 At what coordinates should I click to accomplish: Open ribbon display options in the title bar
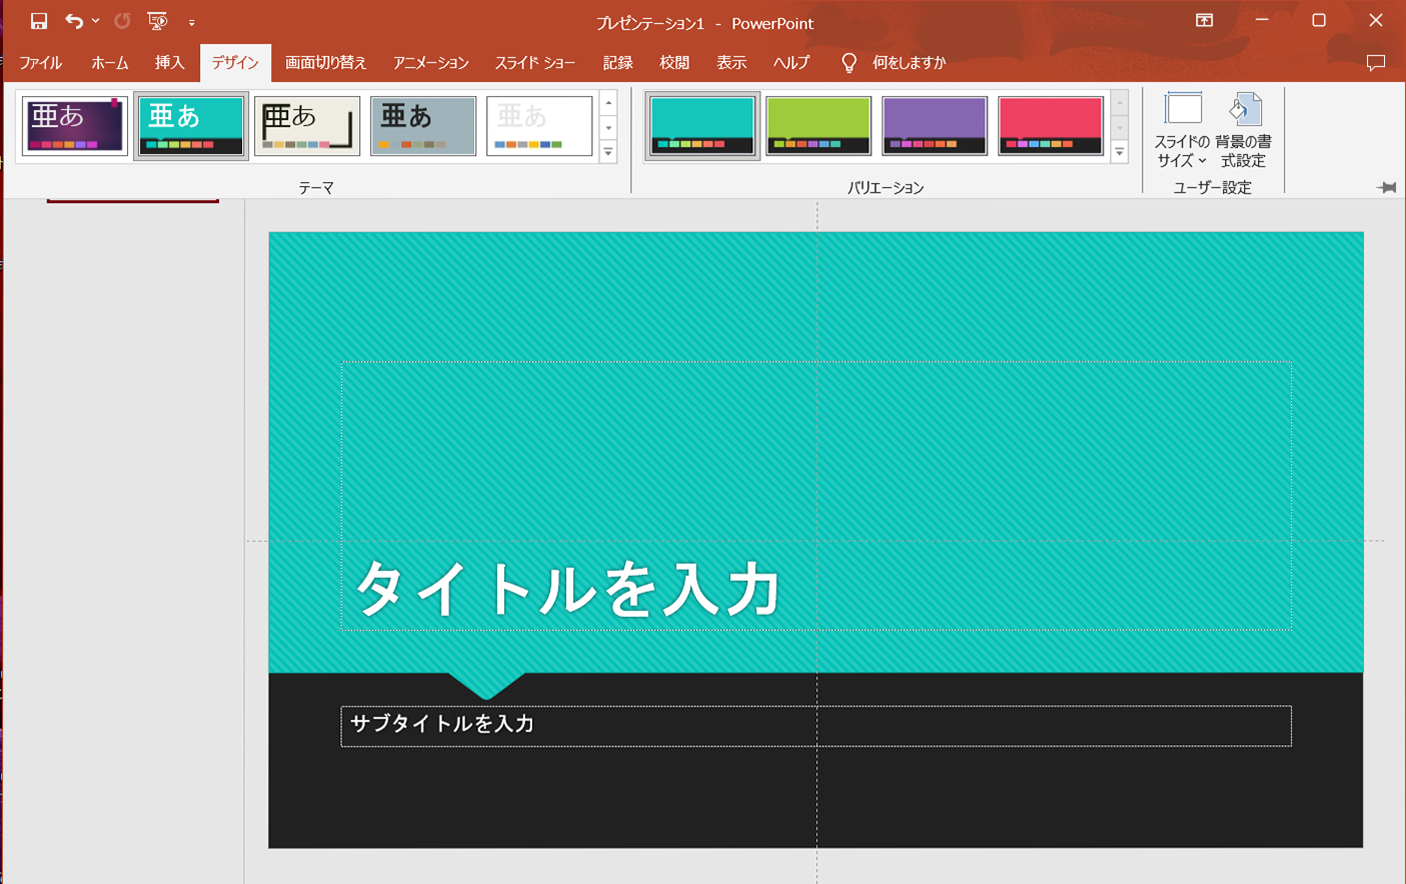(x=1205, y=21)
